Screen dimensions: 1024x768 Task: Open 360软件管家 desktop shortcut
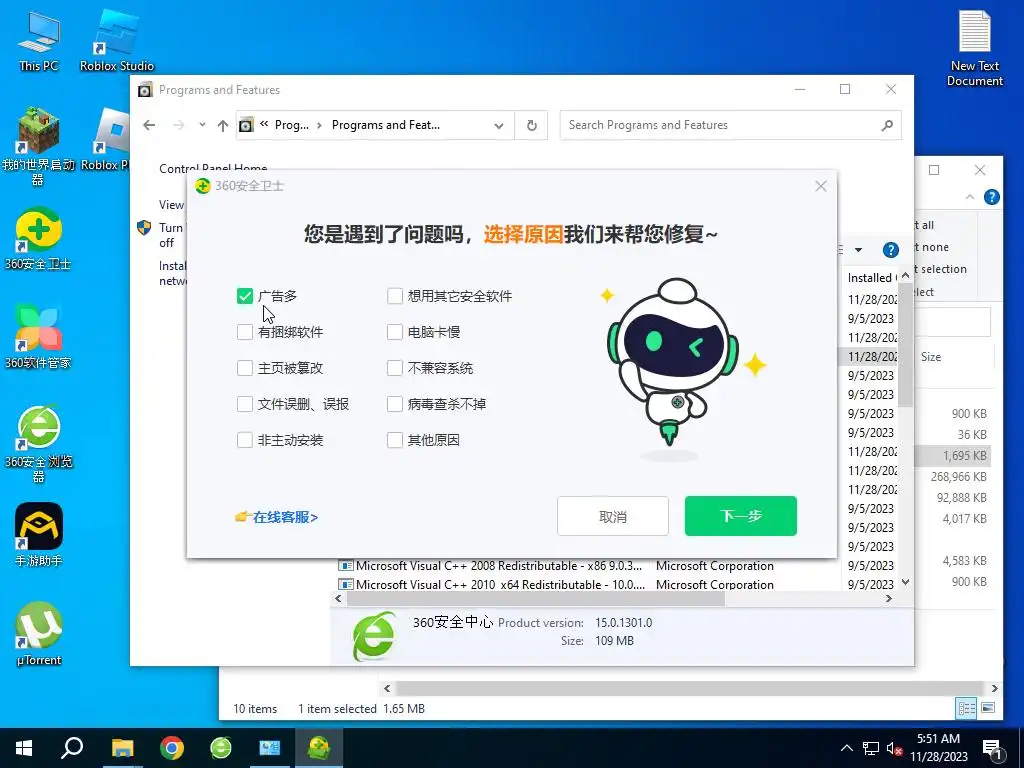pyautogui.click(x=39, y=337)
